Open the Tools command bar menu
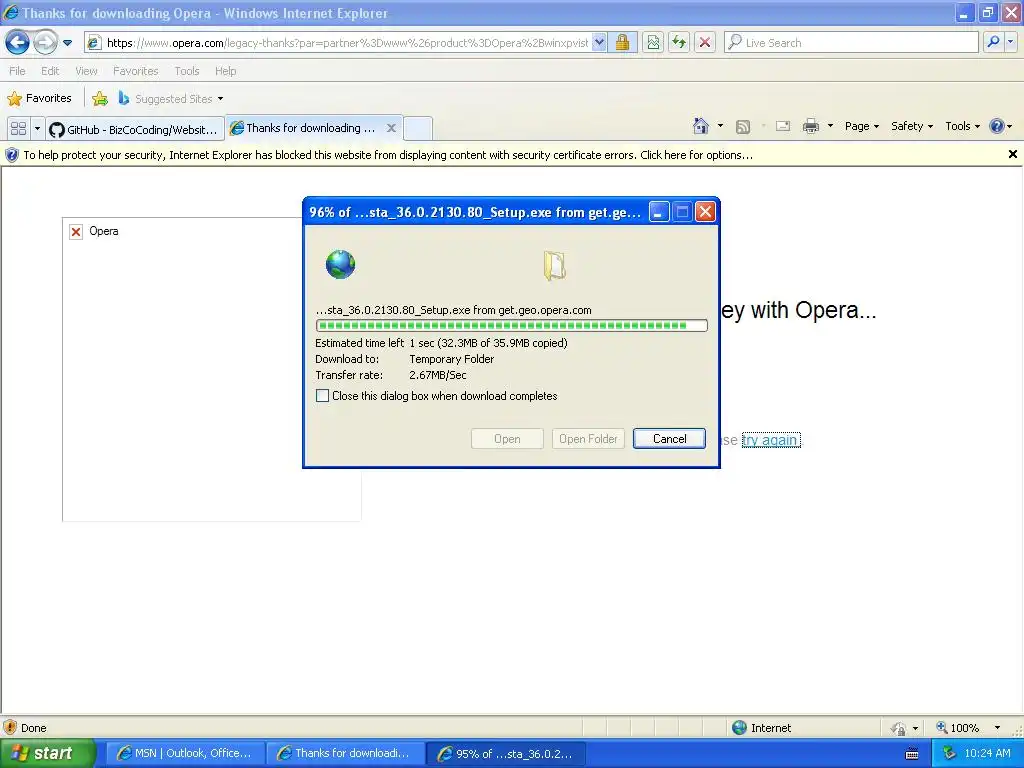 (963, 126)
